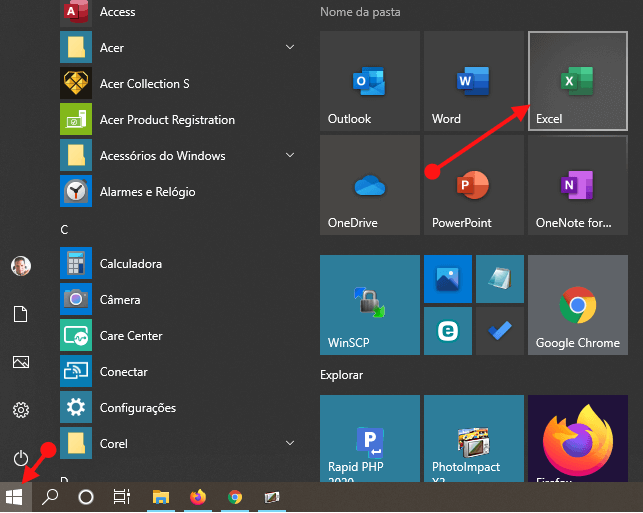Open the Rapid PHP tile
The height and width of the screenshot is (513, 643).
(369, 438)
